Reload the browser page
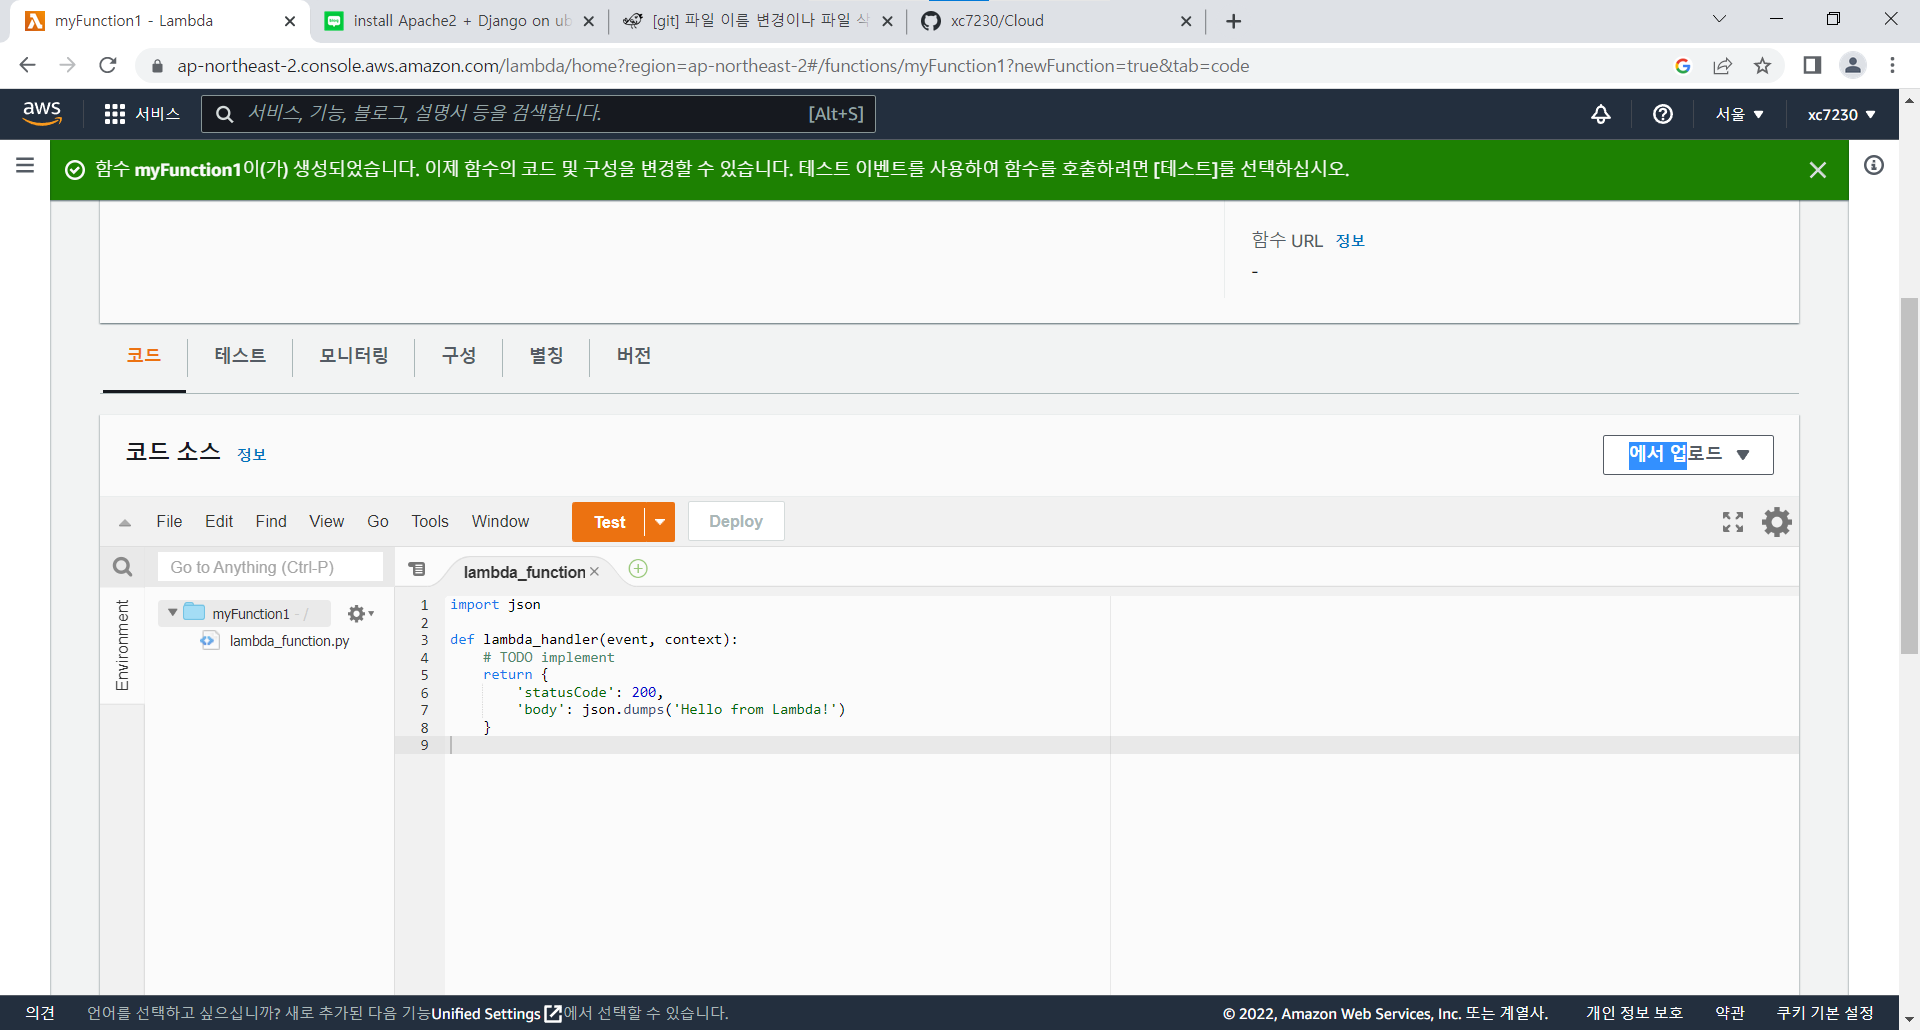 (108, 65)
